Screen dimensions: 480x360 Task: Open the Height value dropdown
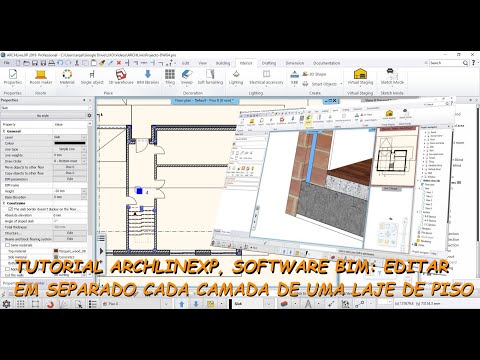pos(84,191)
